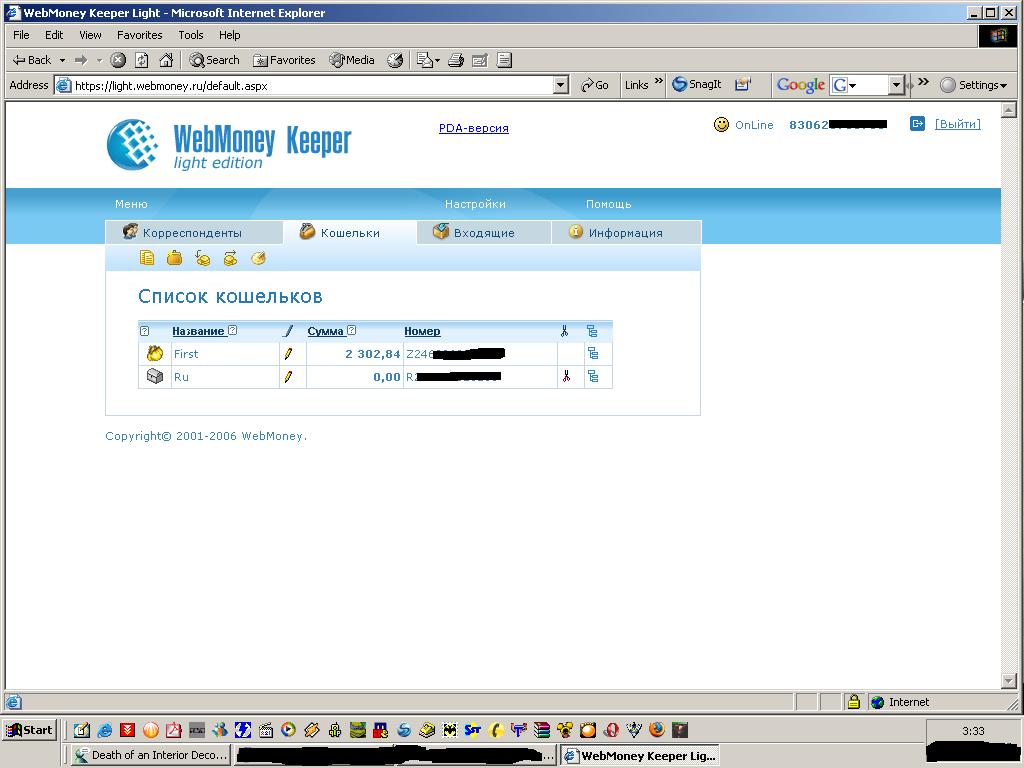Open the Tools menu

tap(191, 35)
